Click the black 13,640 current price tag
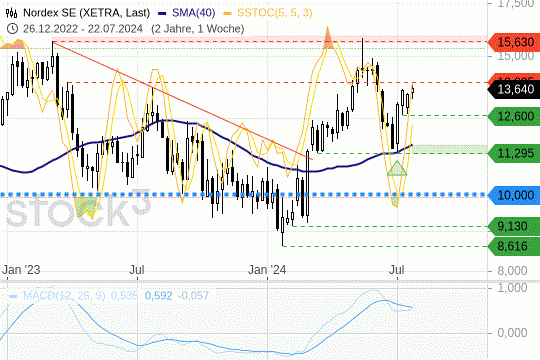 (514, 90)
